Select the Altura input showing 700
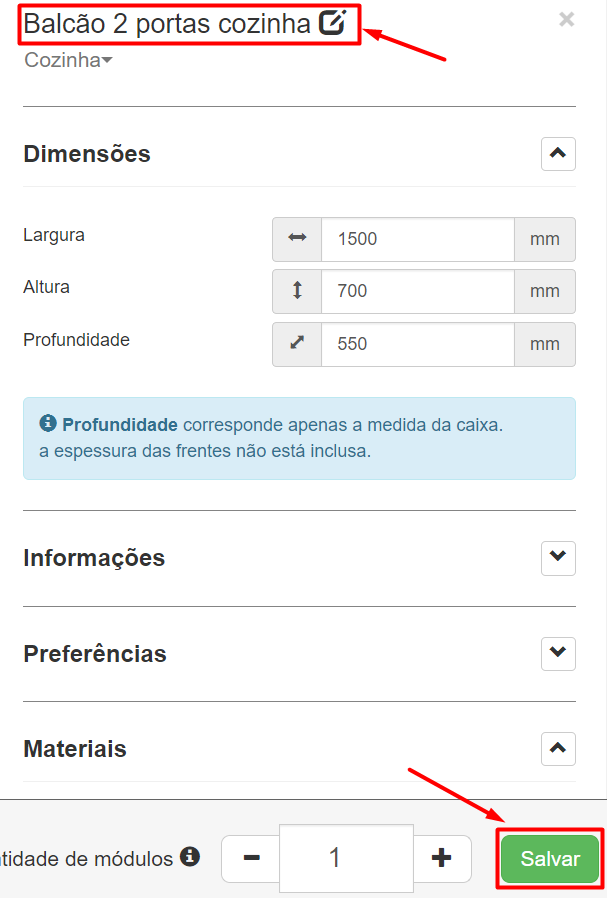Screen dimensions: 607x898 tap(418, 291)
